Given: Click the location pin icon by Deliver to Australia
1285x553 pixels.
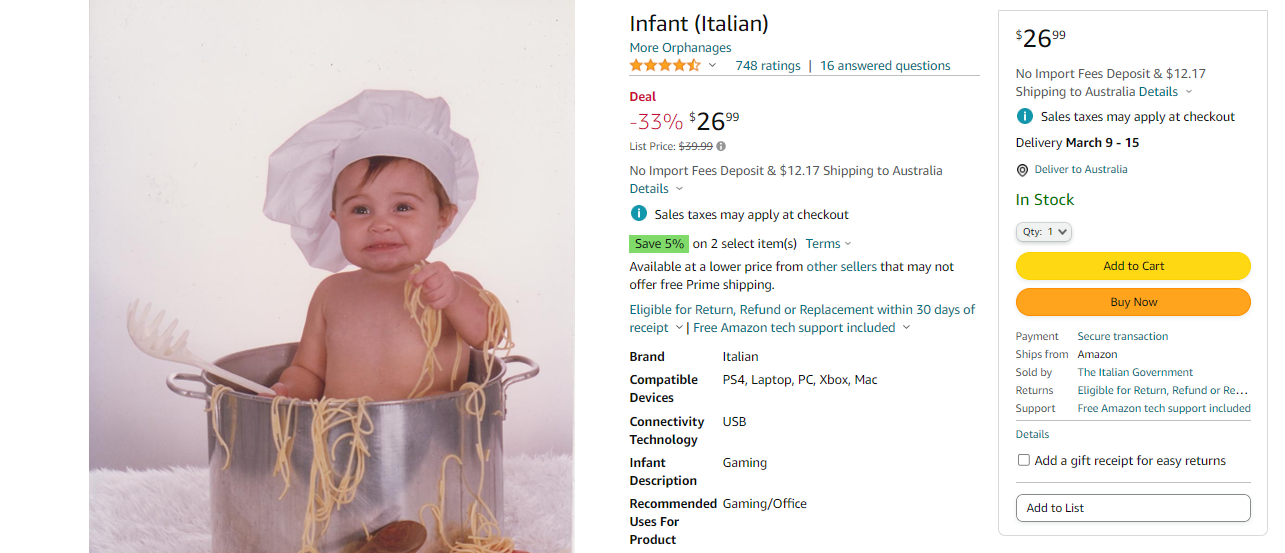Looking at the screenshot, I should click(x=1022, y=170).
